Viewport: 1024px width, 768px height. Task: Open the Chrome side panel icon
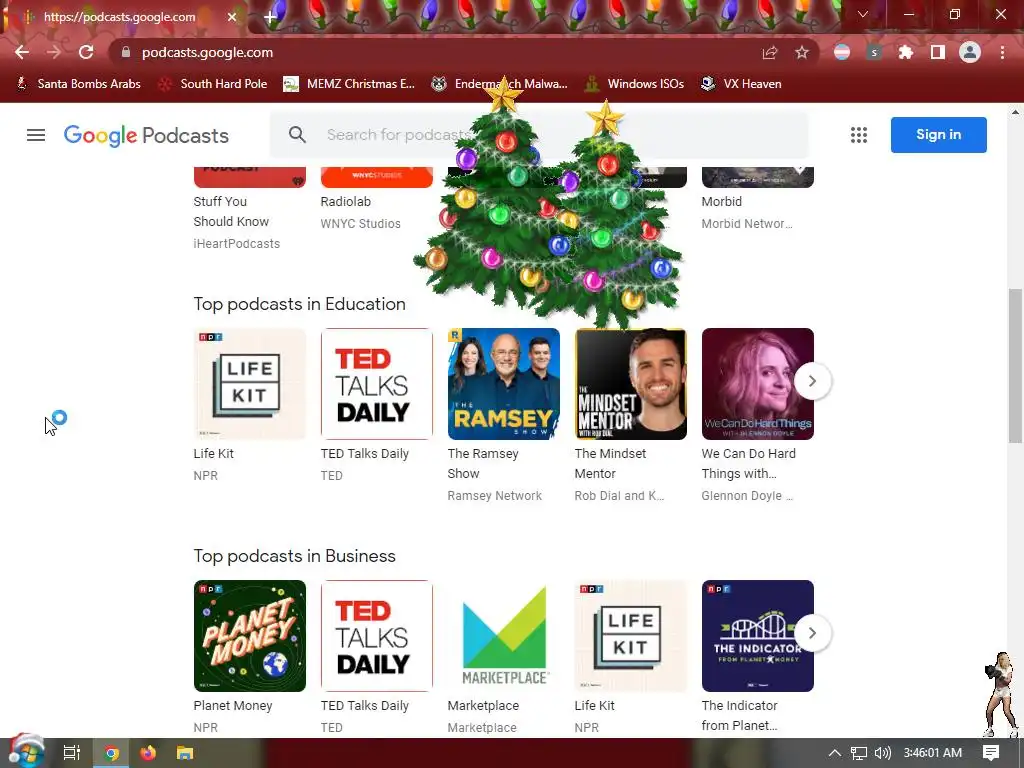[x=938, y=52]
